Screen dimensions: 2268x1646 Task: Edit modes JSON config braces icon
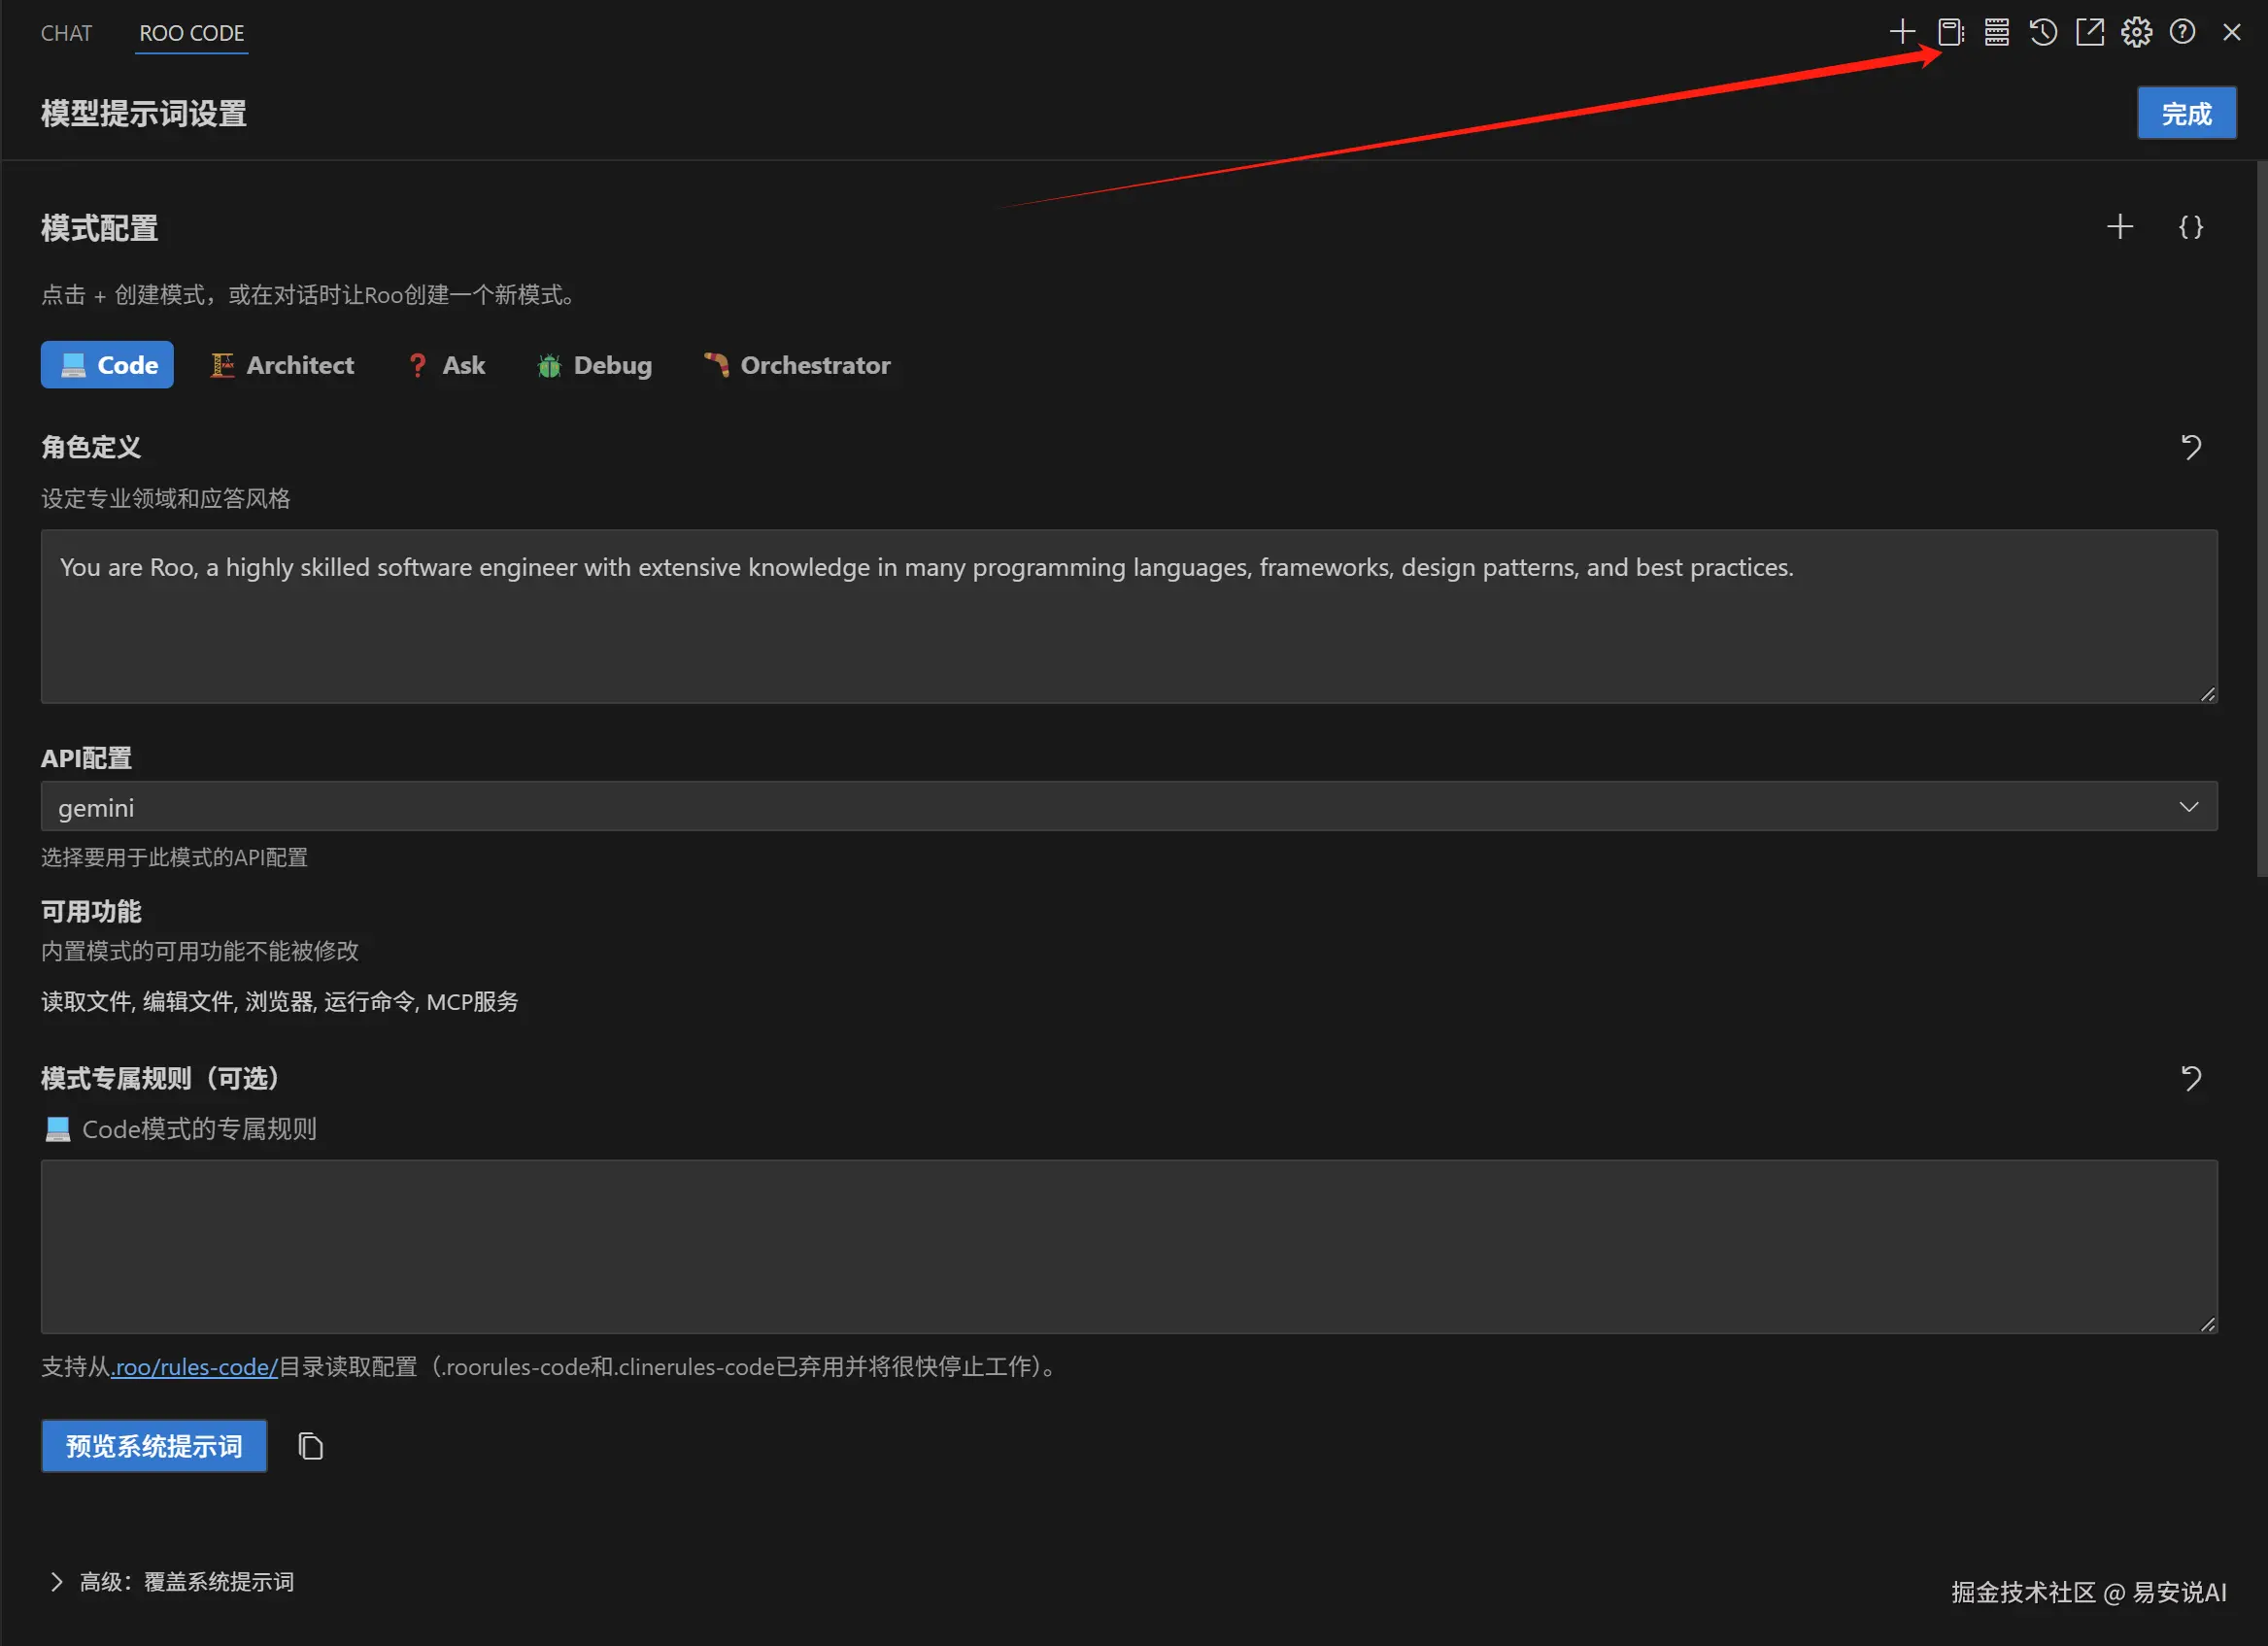2190,227
